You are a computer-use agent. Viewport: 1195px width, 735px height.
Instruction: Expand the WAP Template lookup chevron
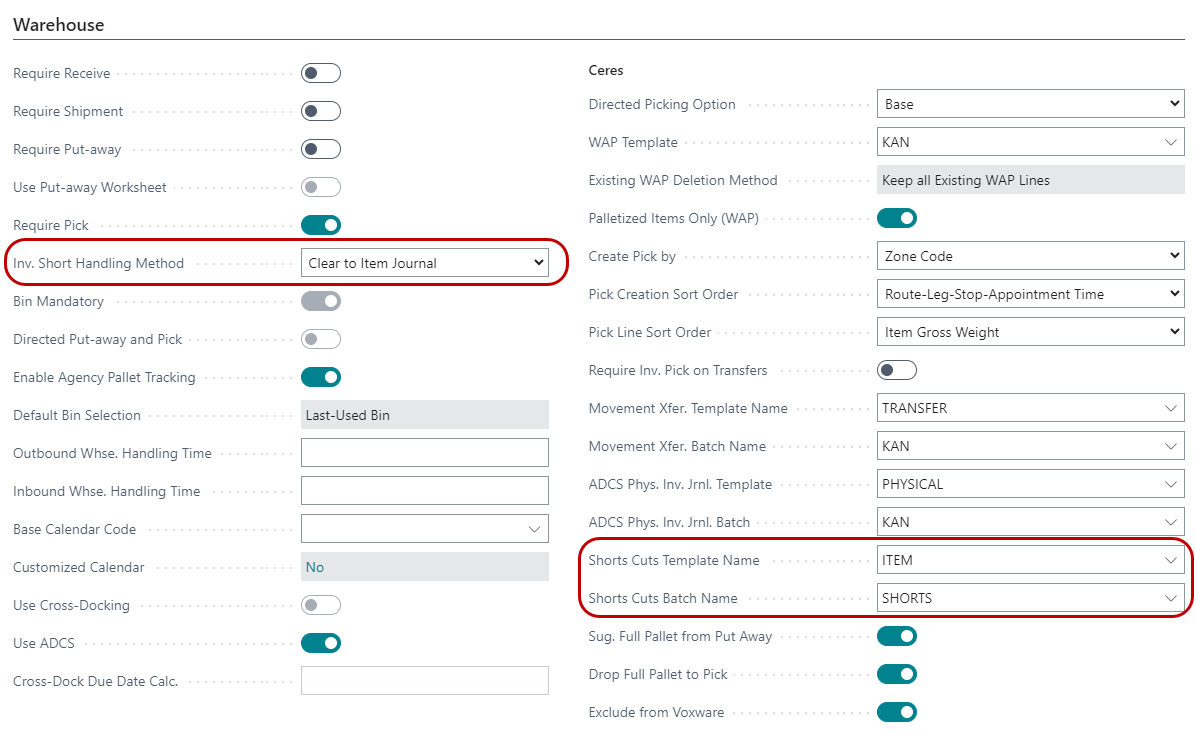coord(1171,142)
